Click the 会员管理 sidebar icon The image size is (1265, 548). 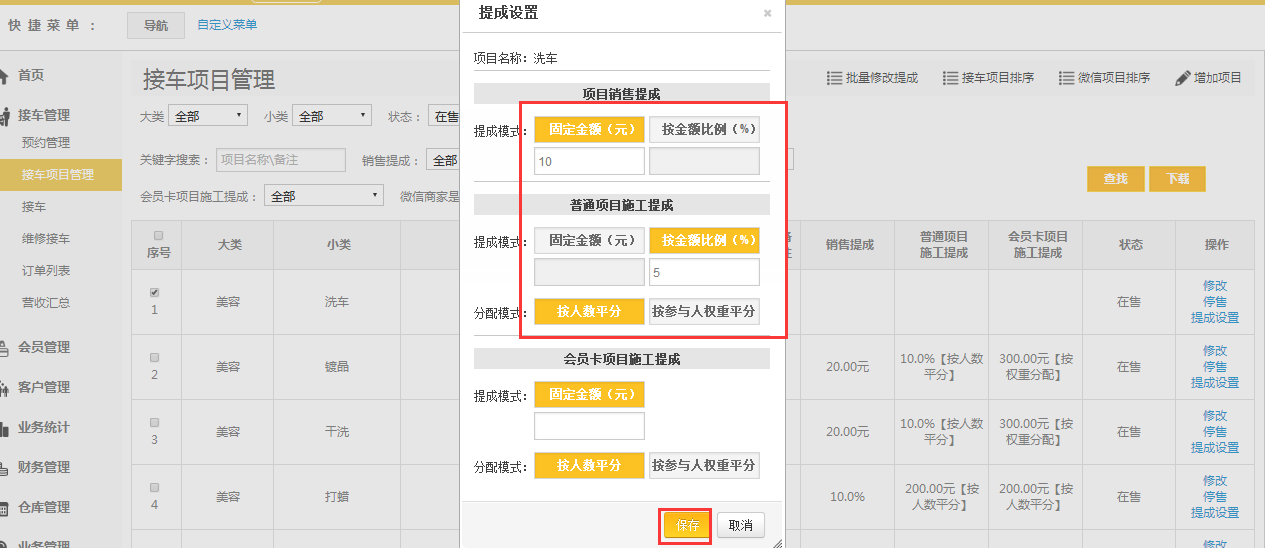click(5, 348)
